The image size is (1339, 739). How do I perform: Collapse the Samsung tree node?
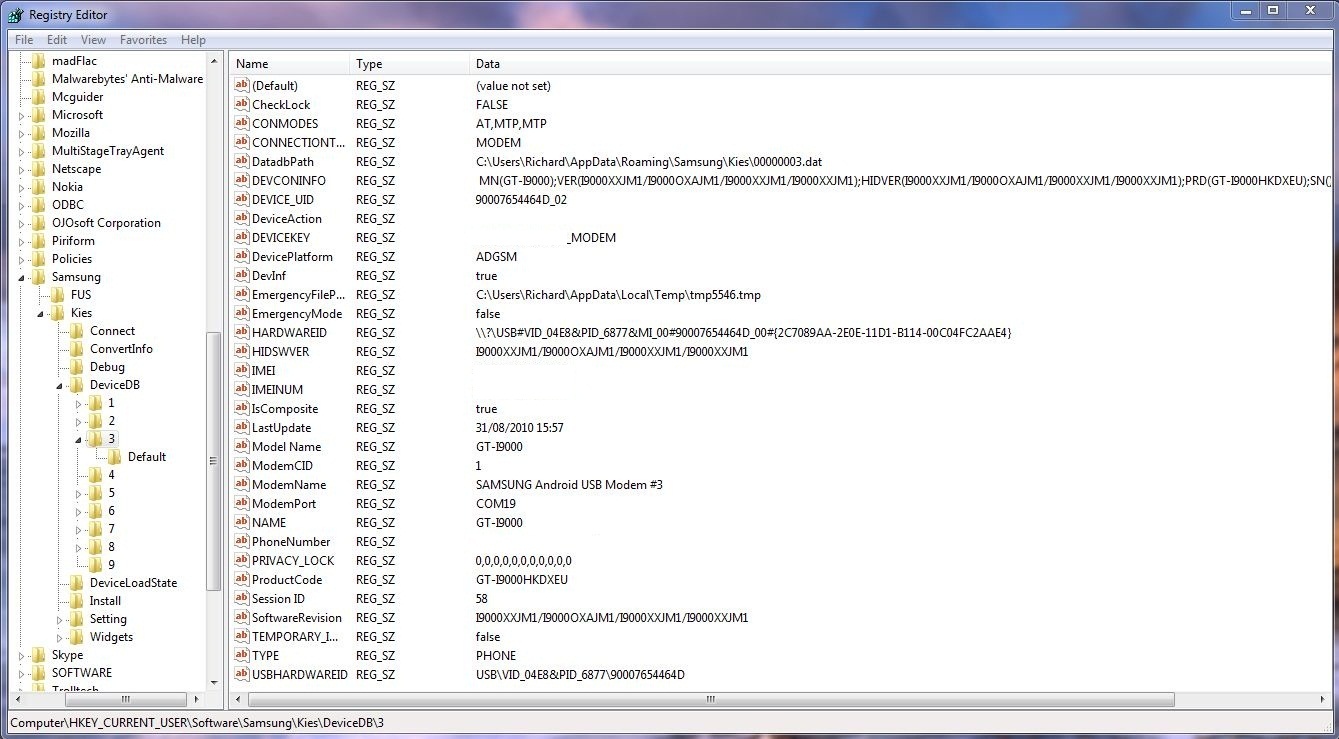(22, 277)
